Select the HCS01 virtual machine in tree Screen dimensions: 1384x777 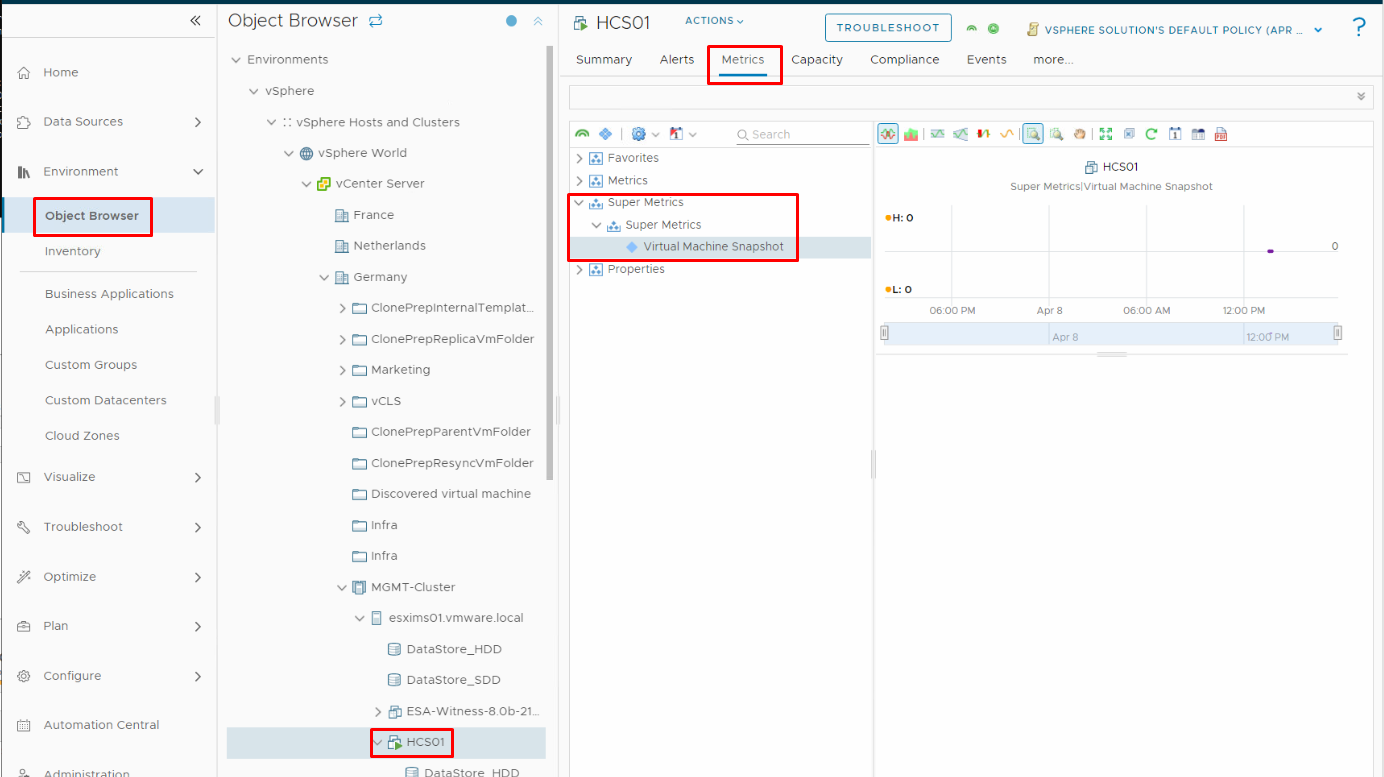click(x=425, y=743)
